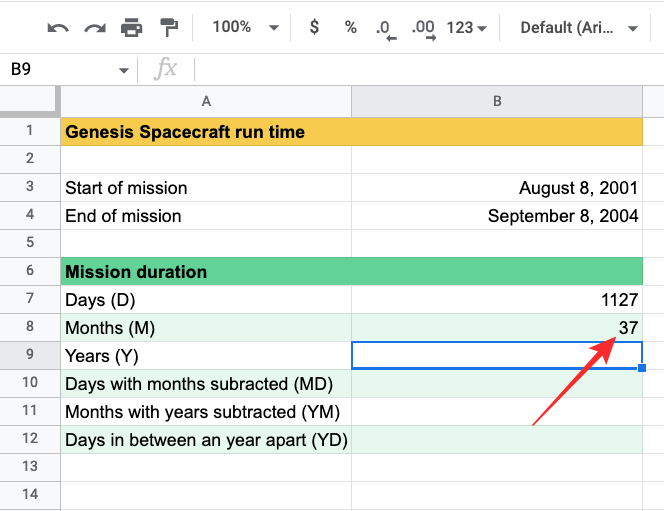Format as currency with dollar icon
The height and width of the screenshot is (511, 664).
(x=314, y=28)
